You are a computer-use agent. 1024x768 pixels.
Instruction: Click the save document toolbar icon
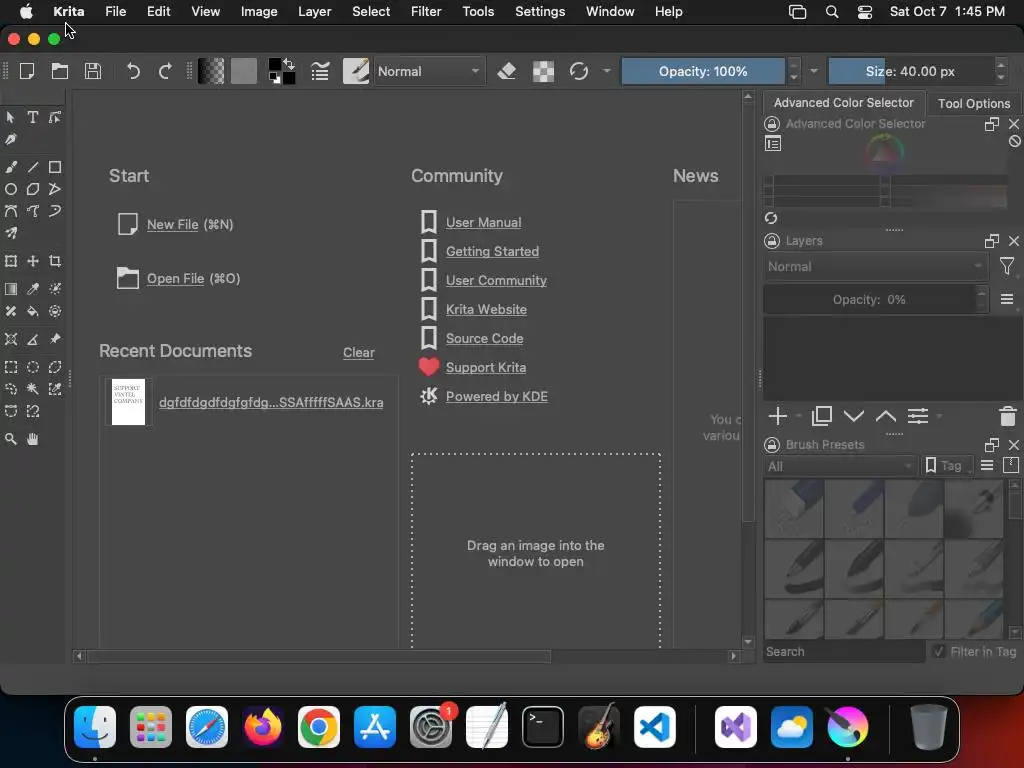click(93, 71)
